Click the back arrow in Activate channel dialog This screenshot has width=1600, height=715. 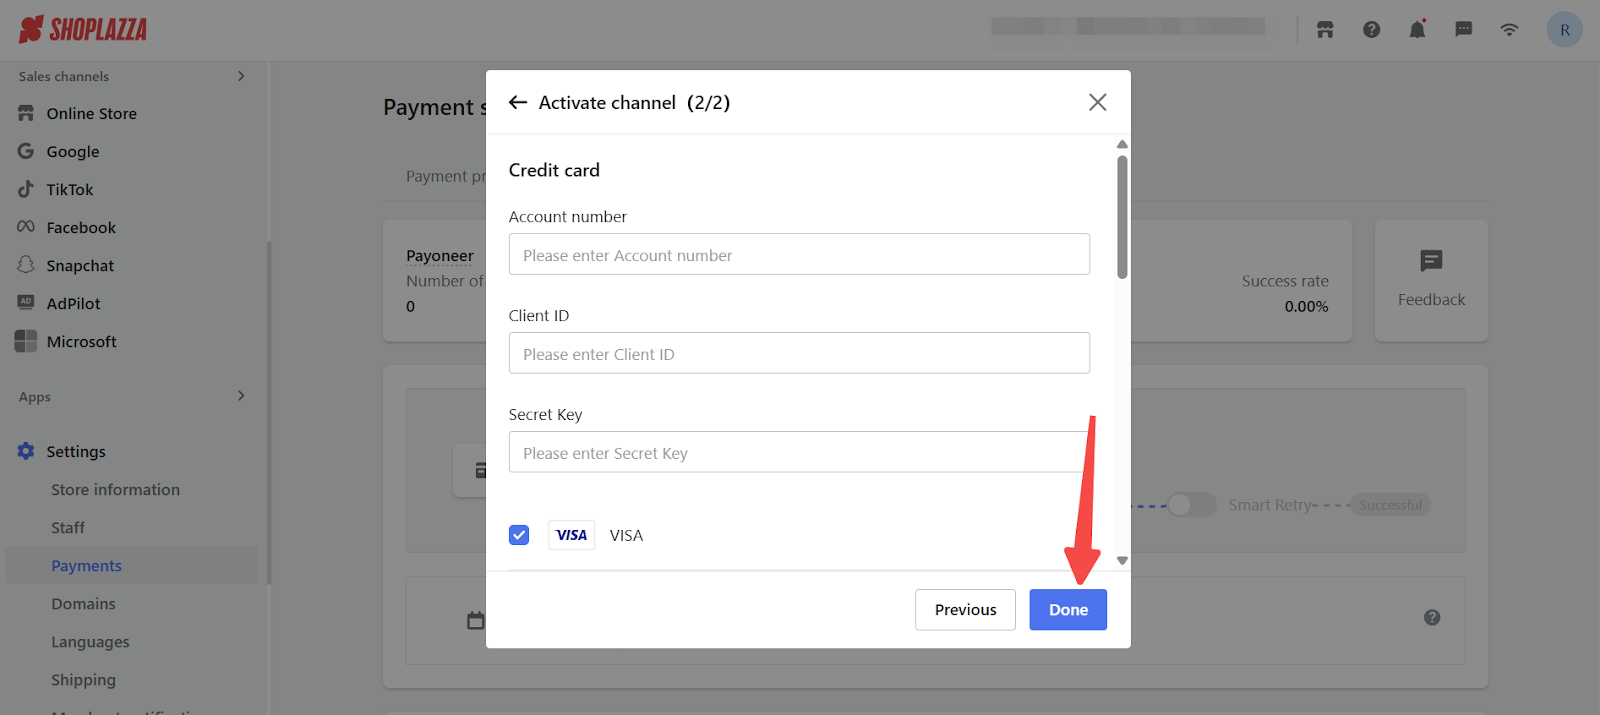(518, 102)
